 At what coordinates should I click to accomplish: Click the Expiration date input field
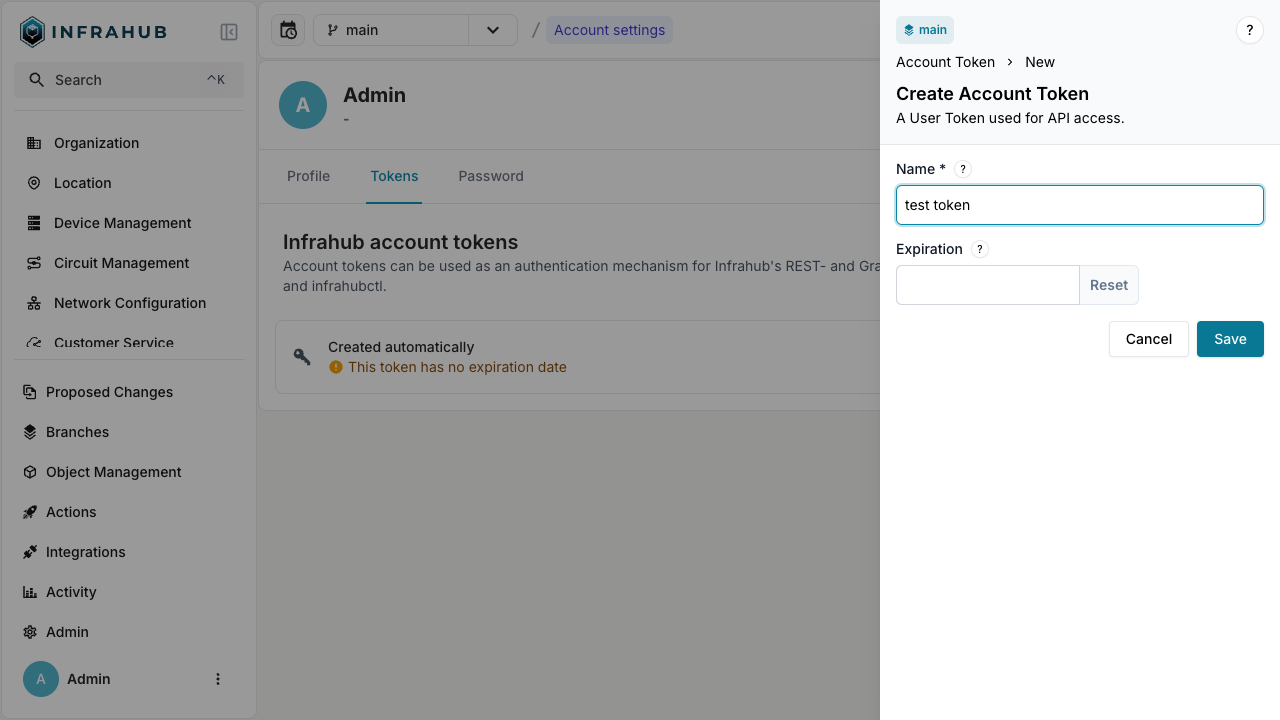[987, 285]
